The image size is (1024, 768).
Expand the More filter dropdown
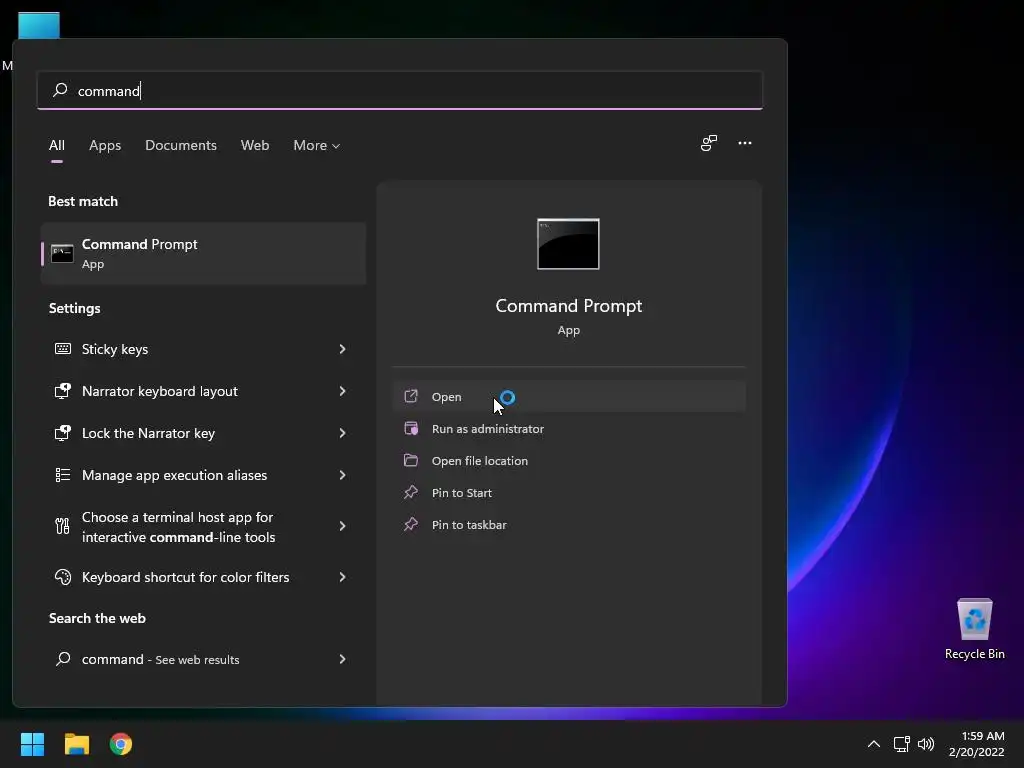317,145
